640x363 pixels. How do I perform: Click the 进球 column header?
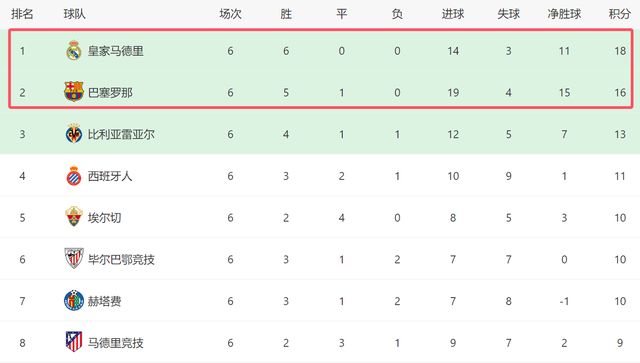pyautogui.click(x=453, y=14)
